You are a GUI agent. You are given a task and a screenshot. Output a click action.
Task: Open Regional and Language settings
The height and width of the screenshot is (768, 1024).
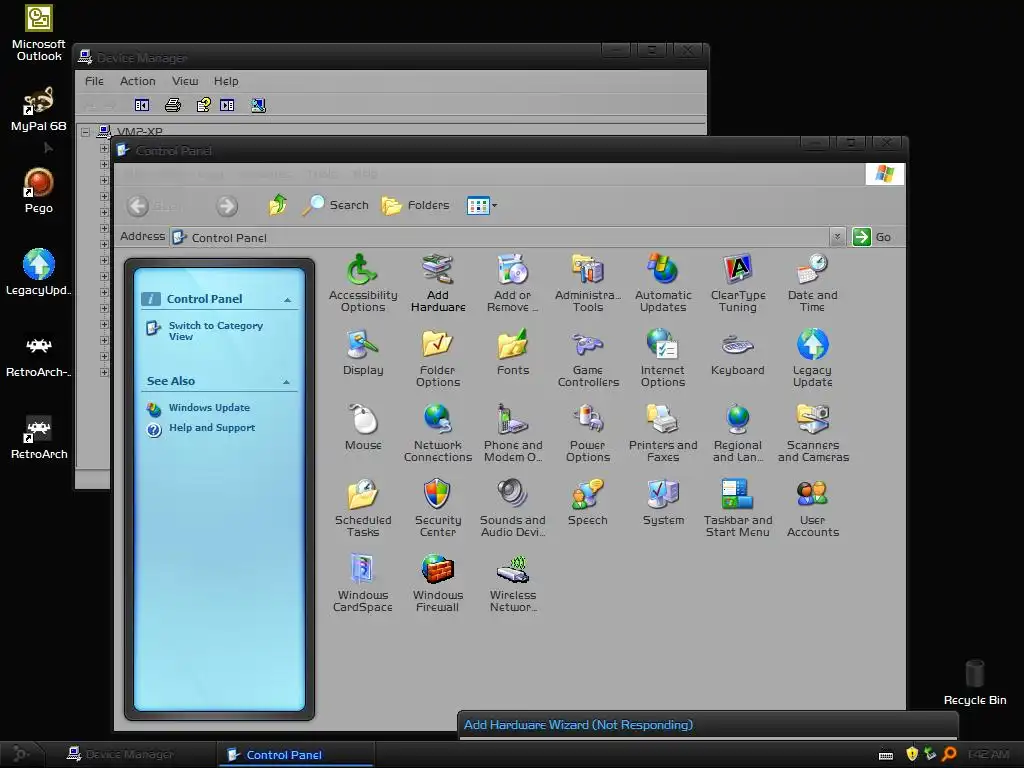coord(738,433)
